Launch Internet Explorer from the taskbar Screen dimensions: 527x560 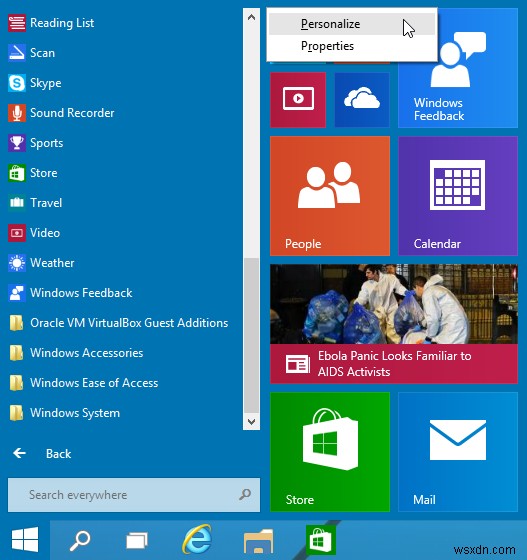tap(197, 540)
